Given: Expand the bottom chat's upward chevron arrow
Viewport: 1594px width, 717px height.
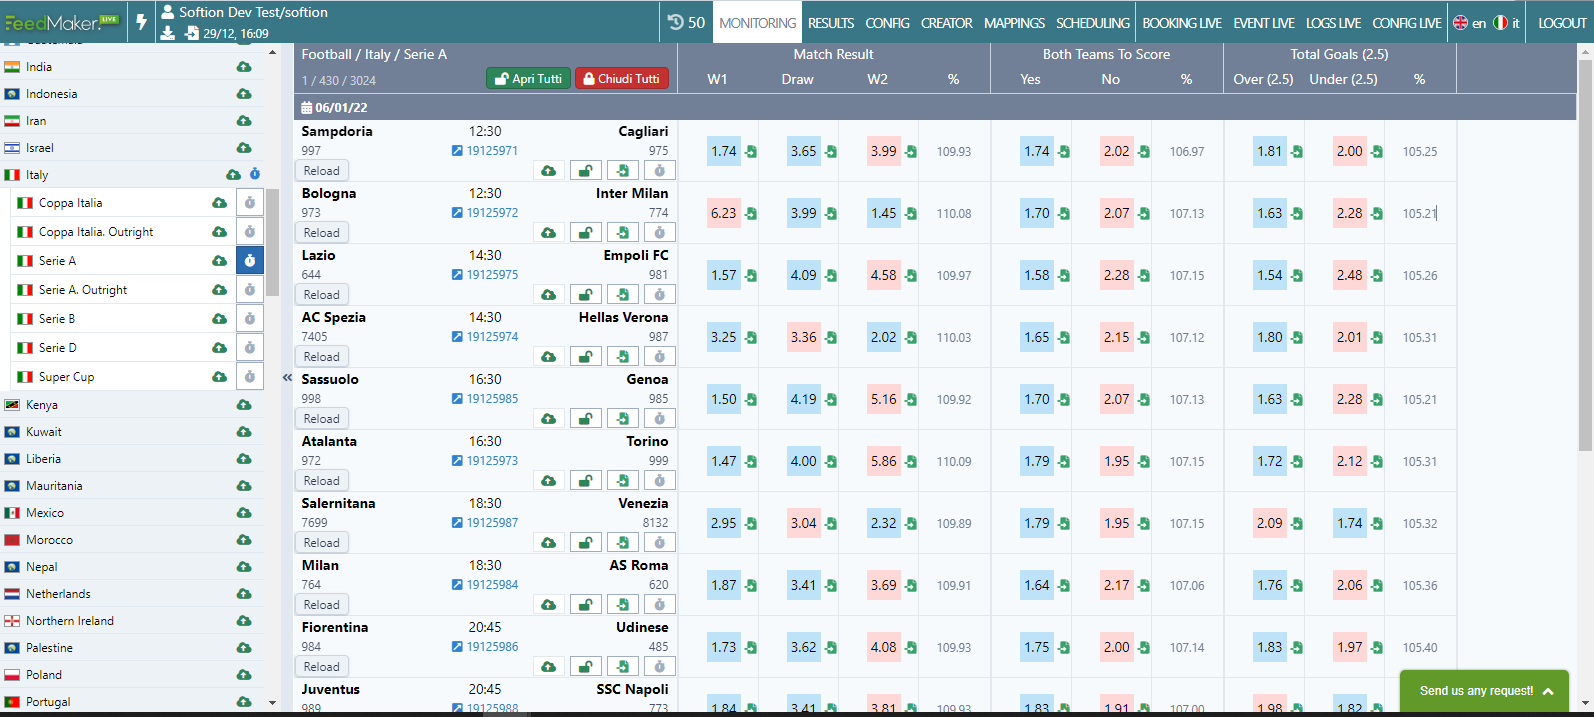Looking at the screenshot, I should pos(1548,691).
